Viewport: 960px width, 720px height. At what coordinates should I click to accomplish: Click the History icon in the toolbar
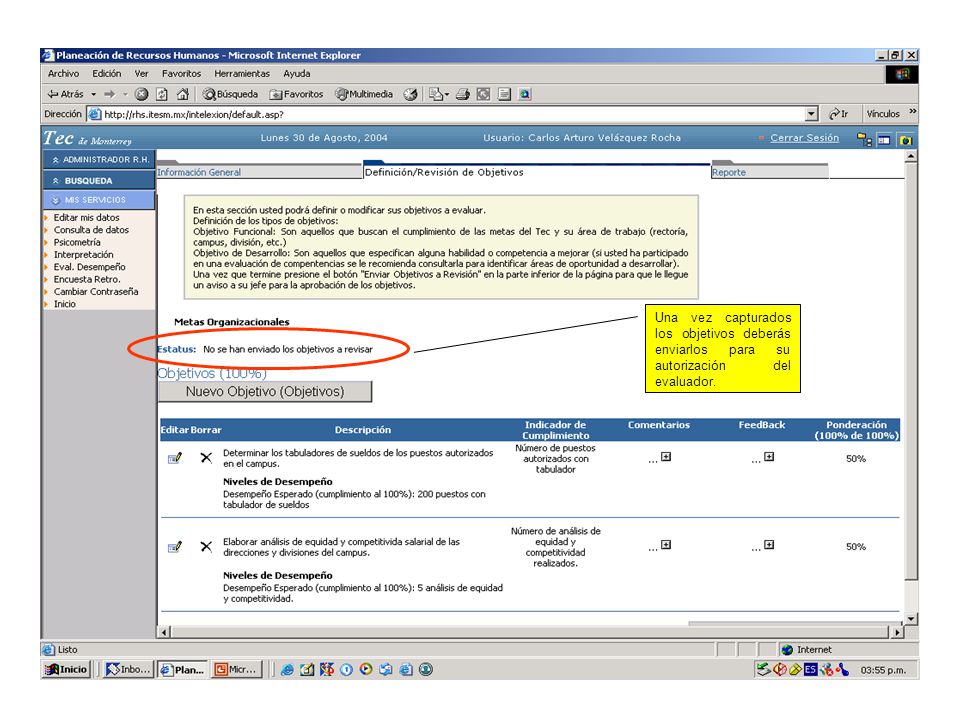[410, 94]
